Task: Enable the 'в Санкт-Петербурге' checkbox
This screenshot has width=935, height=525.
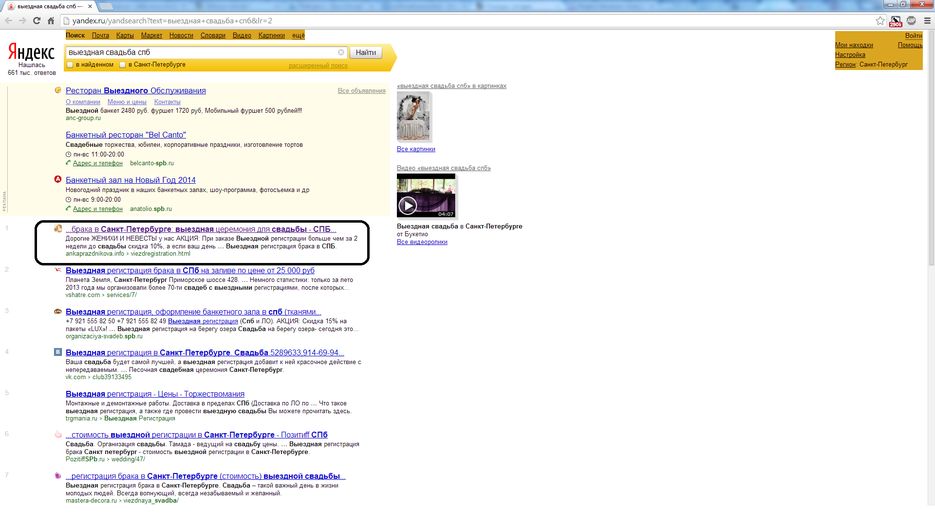Action: 122,64
